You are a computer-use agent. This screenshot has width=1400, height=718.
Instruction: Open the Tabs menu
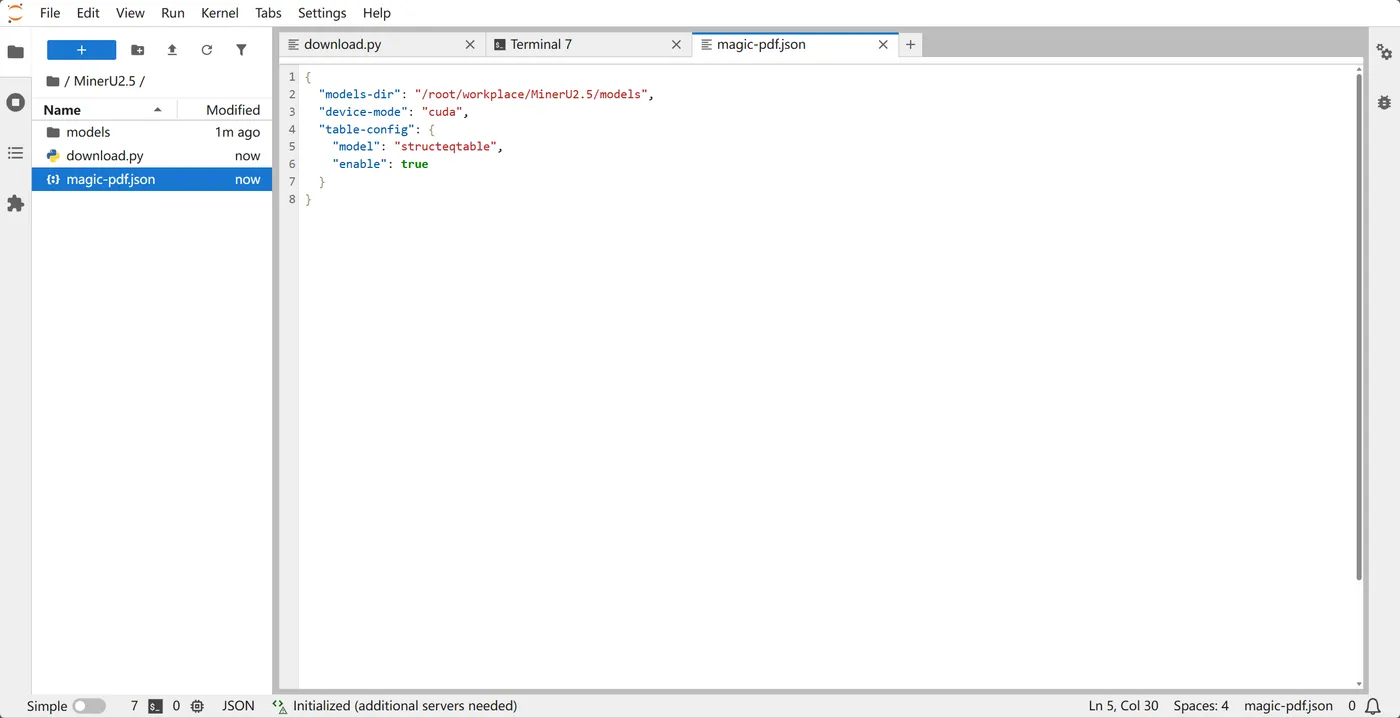[268, 13]
